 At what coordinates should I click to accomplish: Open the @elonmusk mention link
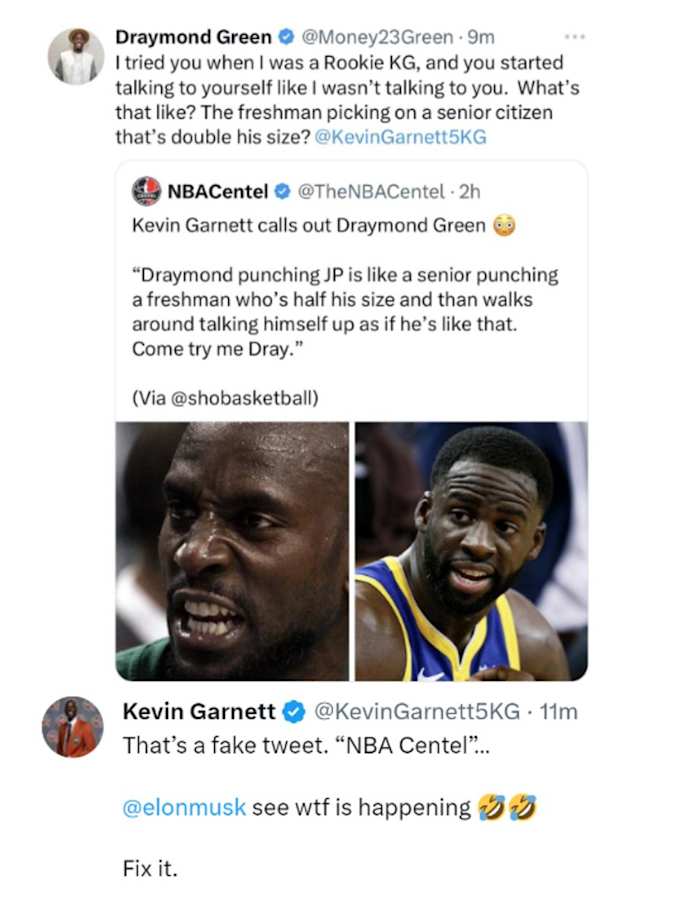(183, 808)
